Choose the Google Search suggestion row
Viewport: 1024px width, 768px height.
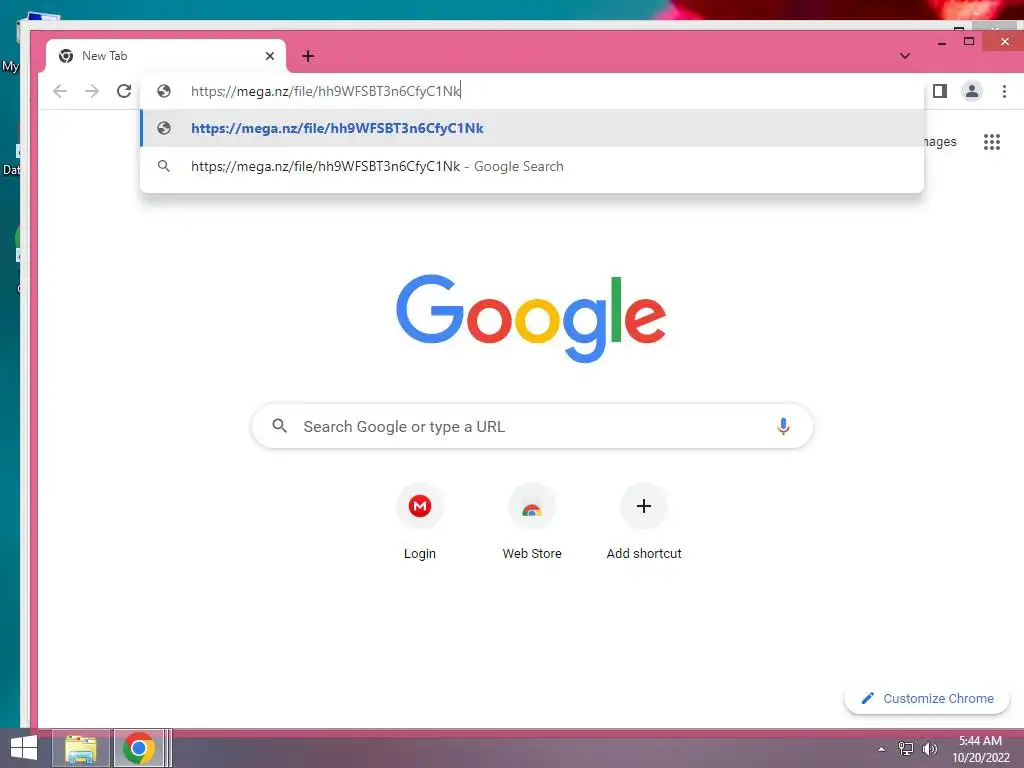click(532, 167)
